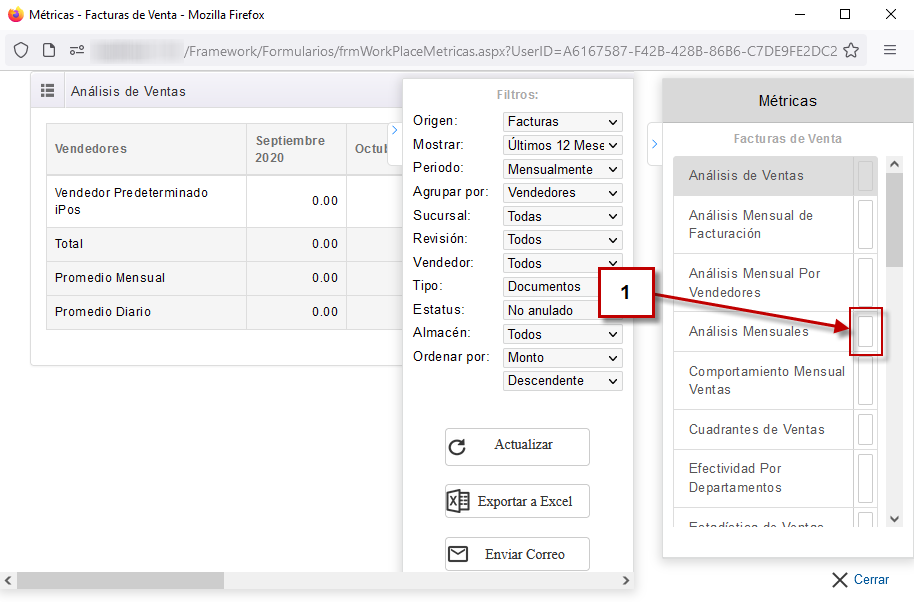Toggle the checkbox for Análisis Mensual de Facturación
The height and width of the screenshot is (602, 914).
866,224
